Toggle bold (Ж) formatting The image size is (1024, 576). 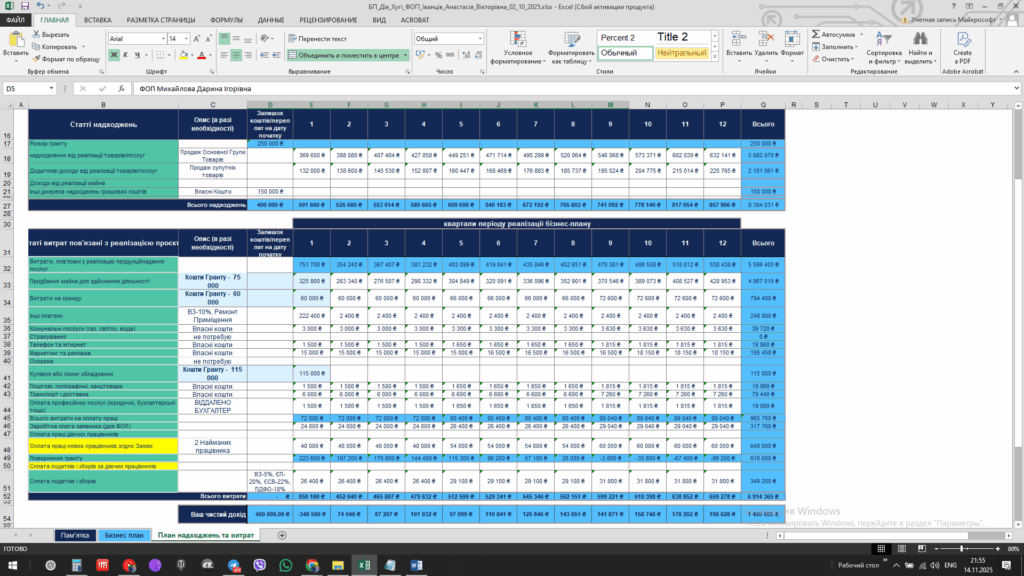tap(112, 55)
